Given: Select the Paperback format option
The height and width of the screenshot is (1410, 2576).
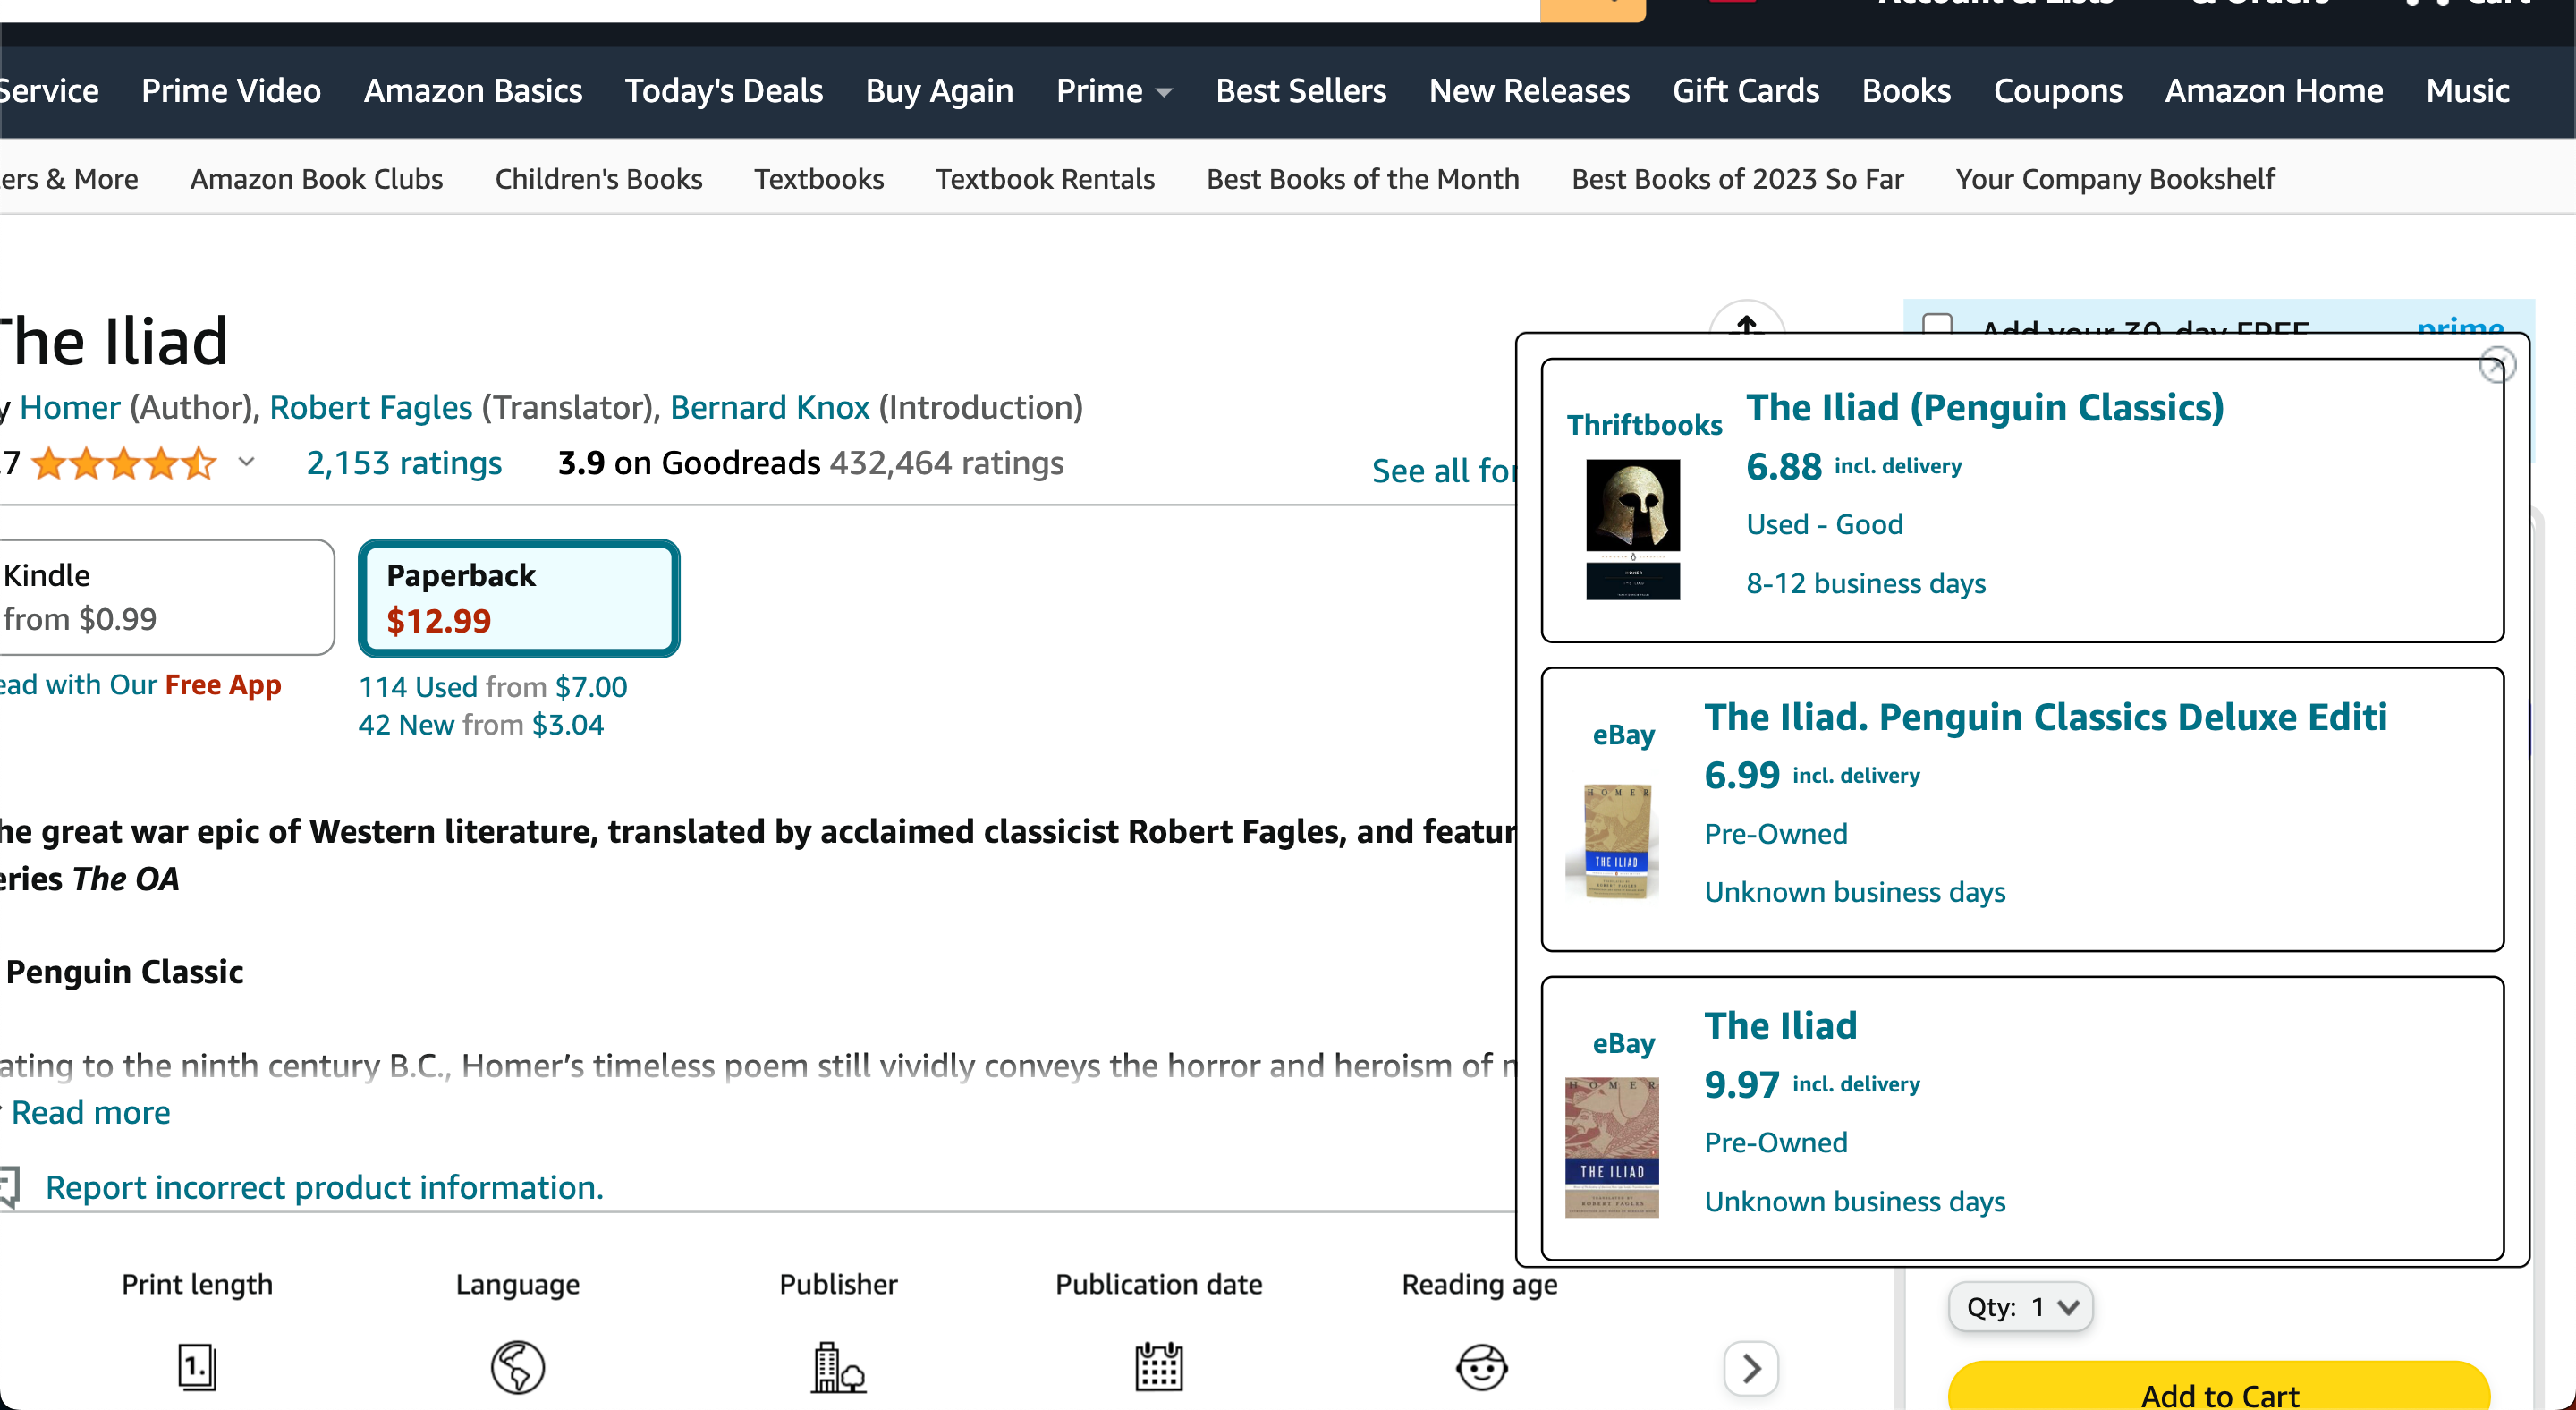Looking at the screenshot, I should pyautogui.click(x=519, y=598).
